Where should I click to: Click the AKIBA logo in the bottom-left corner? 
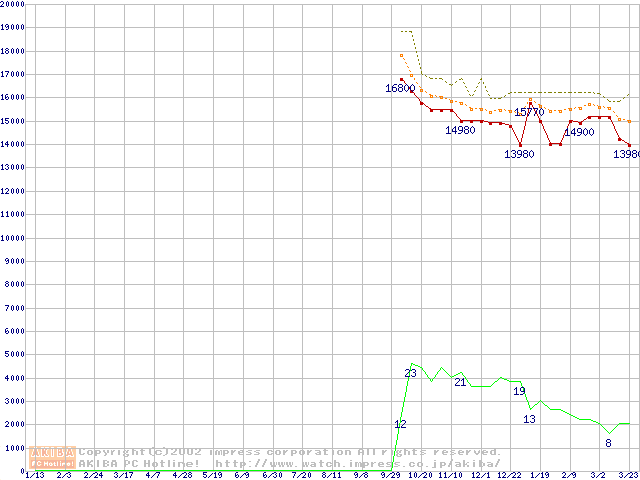click(x=52, y=458)
